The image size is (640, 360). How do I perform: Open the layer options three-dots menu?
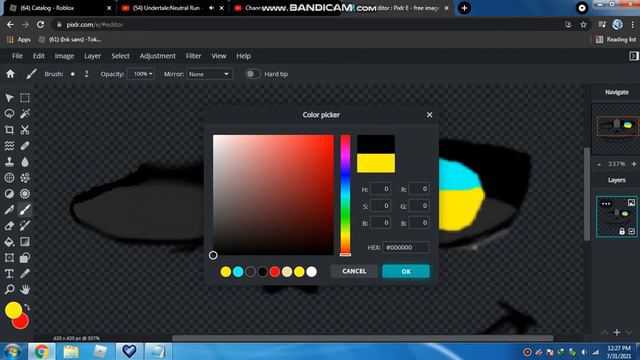click(x=606, y=203)
